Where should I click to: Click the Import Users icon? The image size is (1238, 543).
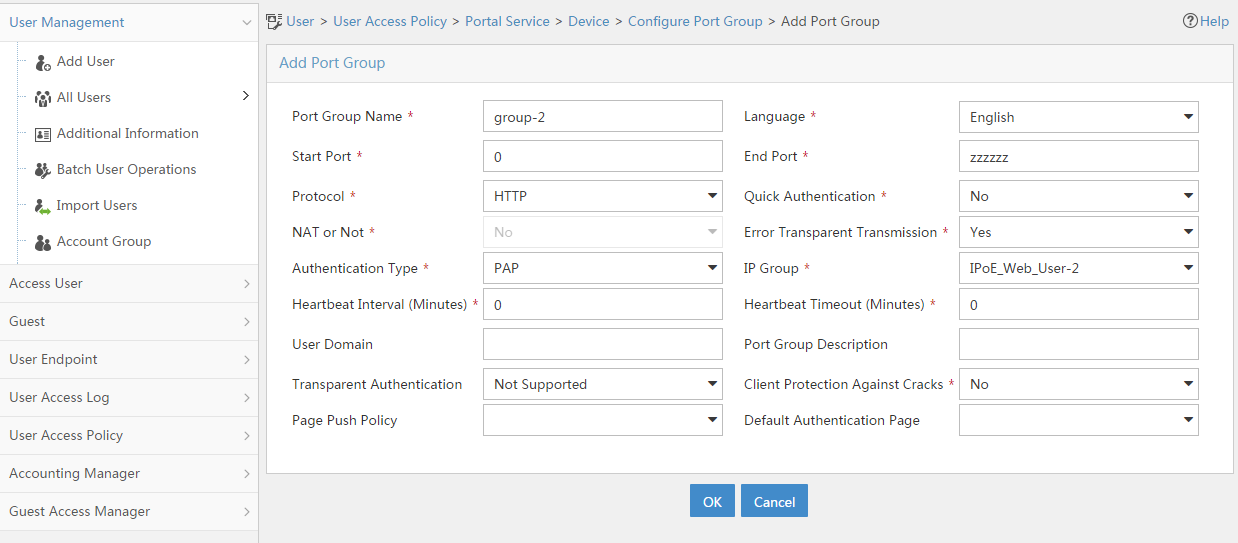[x=43, y=206]
